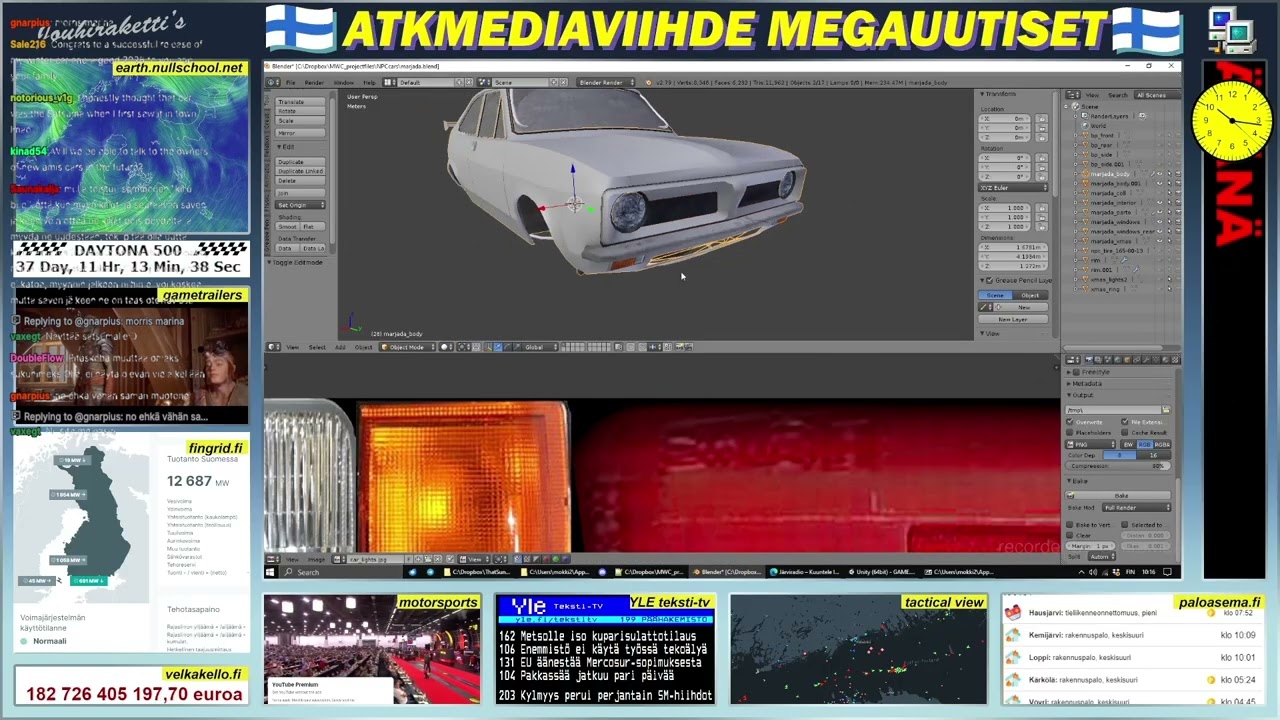
Task: Adjust the bake Margin value
Action: (x=1091, y=546)
